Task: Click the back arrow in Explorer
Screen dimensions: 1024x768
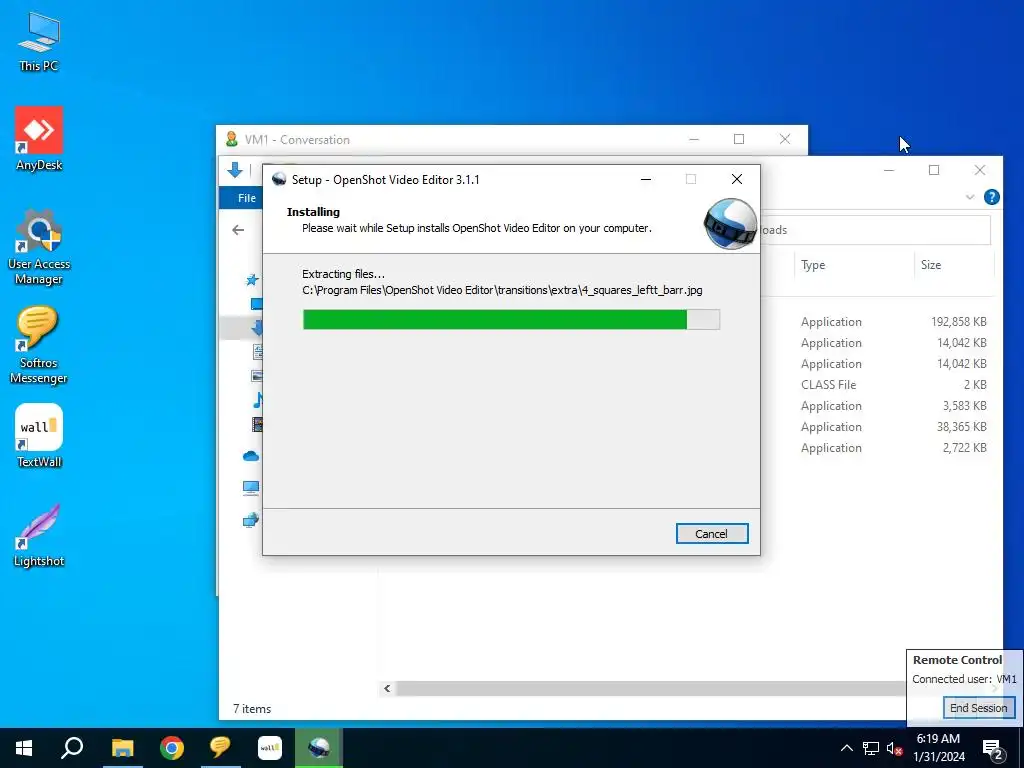Action: 238,230
